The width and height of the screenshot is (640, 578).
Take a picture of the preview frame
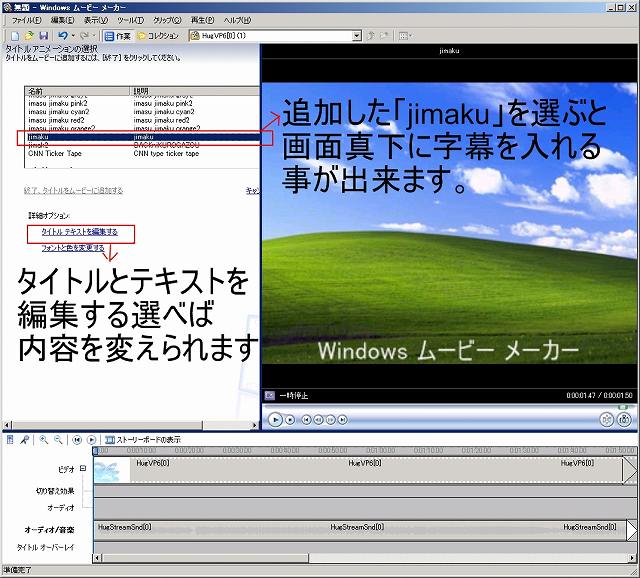click(x=624, y=420)
